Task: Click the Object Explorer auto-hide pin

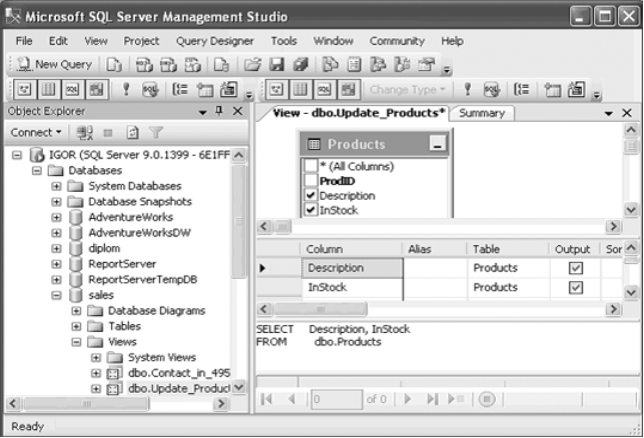Action: 219,111
